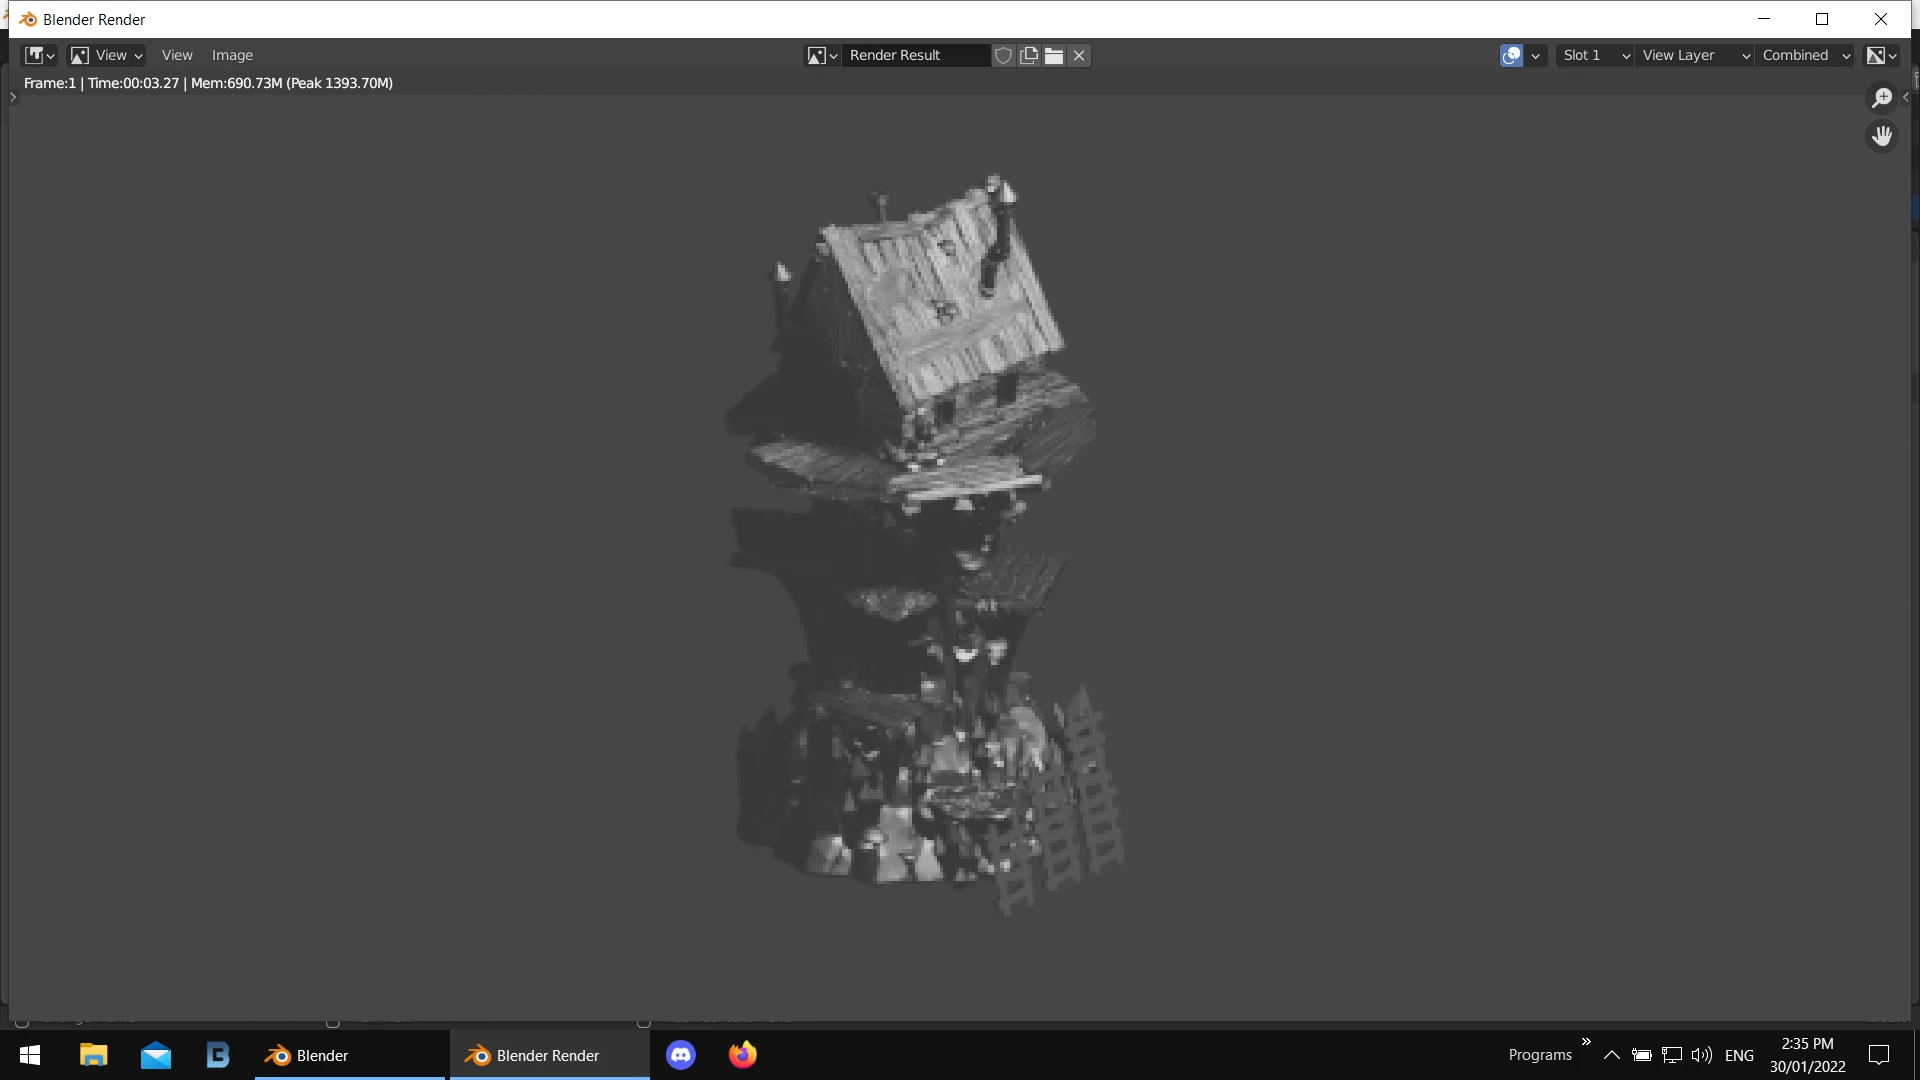
Task: Click the zoom magnifier gizmo
Action: [1882, 97]
